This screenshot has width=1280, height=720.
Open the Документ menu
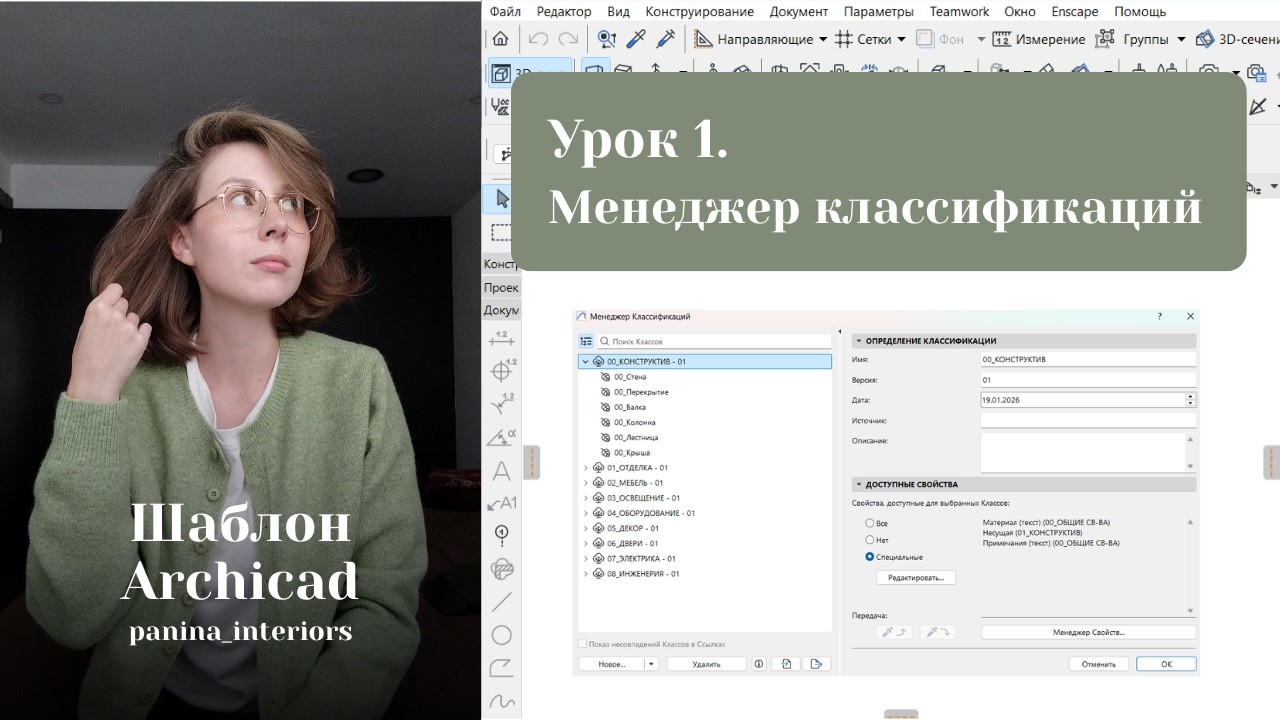click(x=799, y=11)
